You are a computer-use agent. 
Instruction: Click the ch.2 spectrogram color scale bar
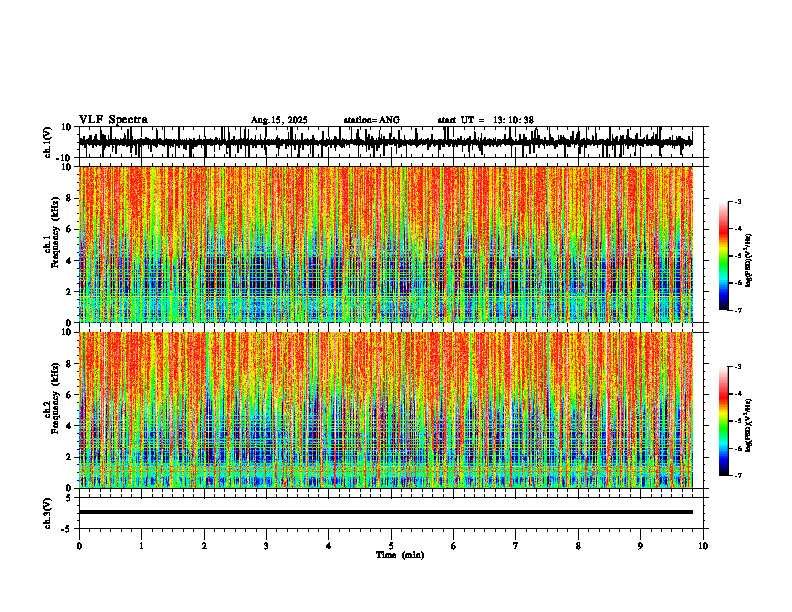pos(724,421)
